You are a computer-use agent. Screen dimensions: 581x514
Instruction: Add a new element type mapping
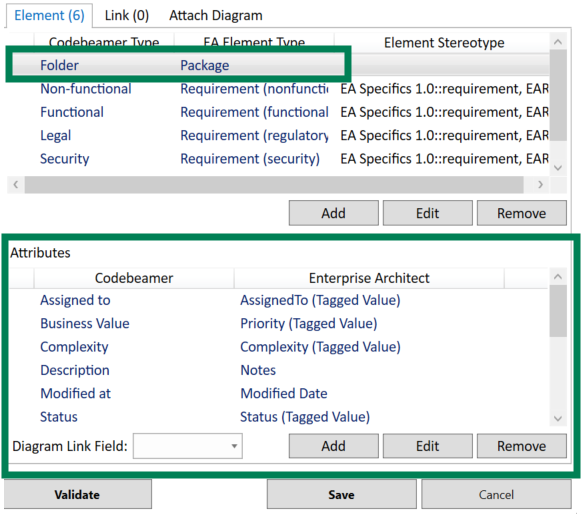(x=333, y=213)
